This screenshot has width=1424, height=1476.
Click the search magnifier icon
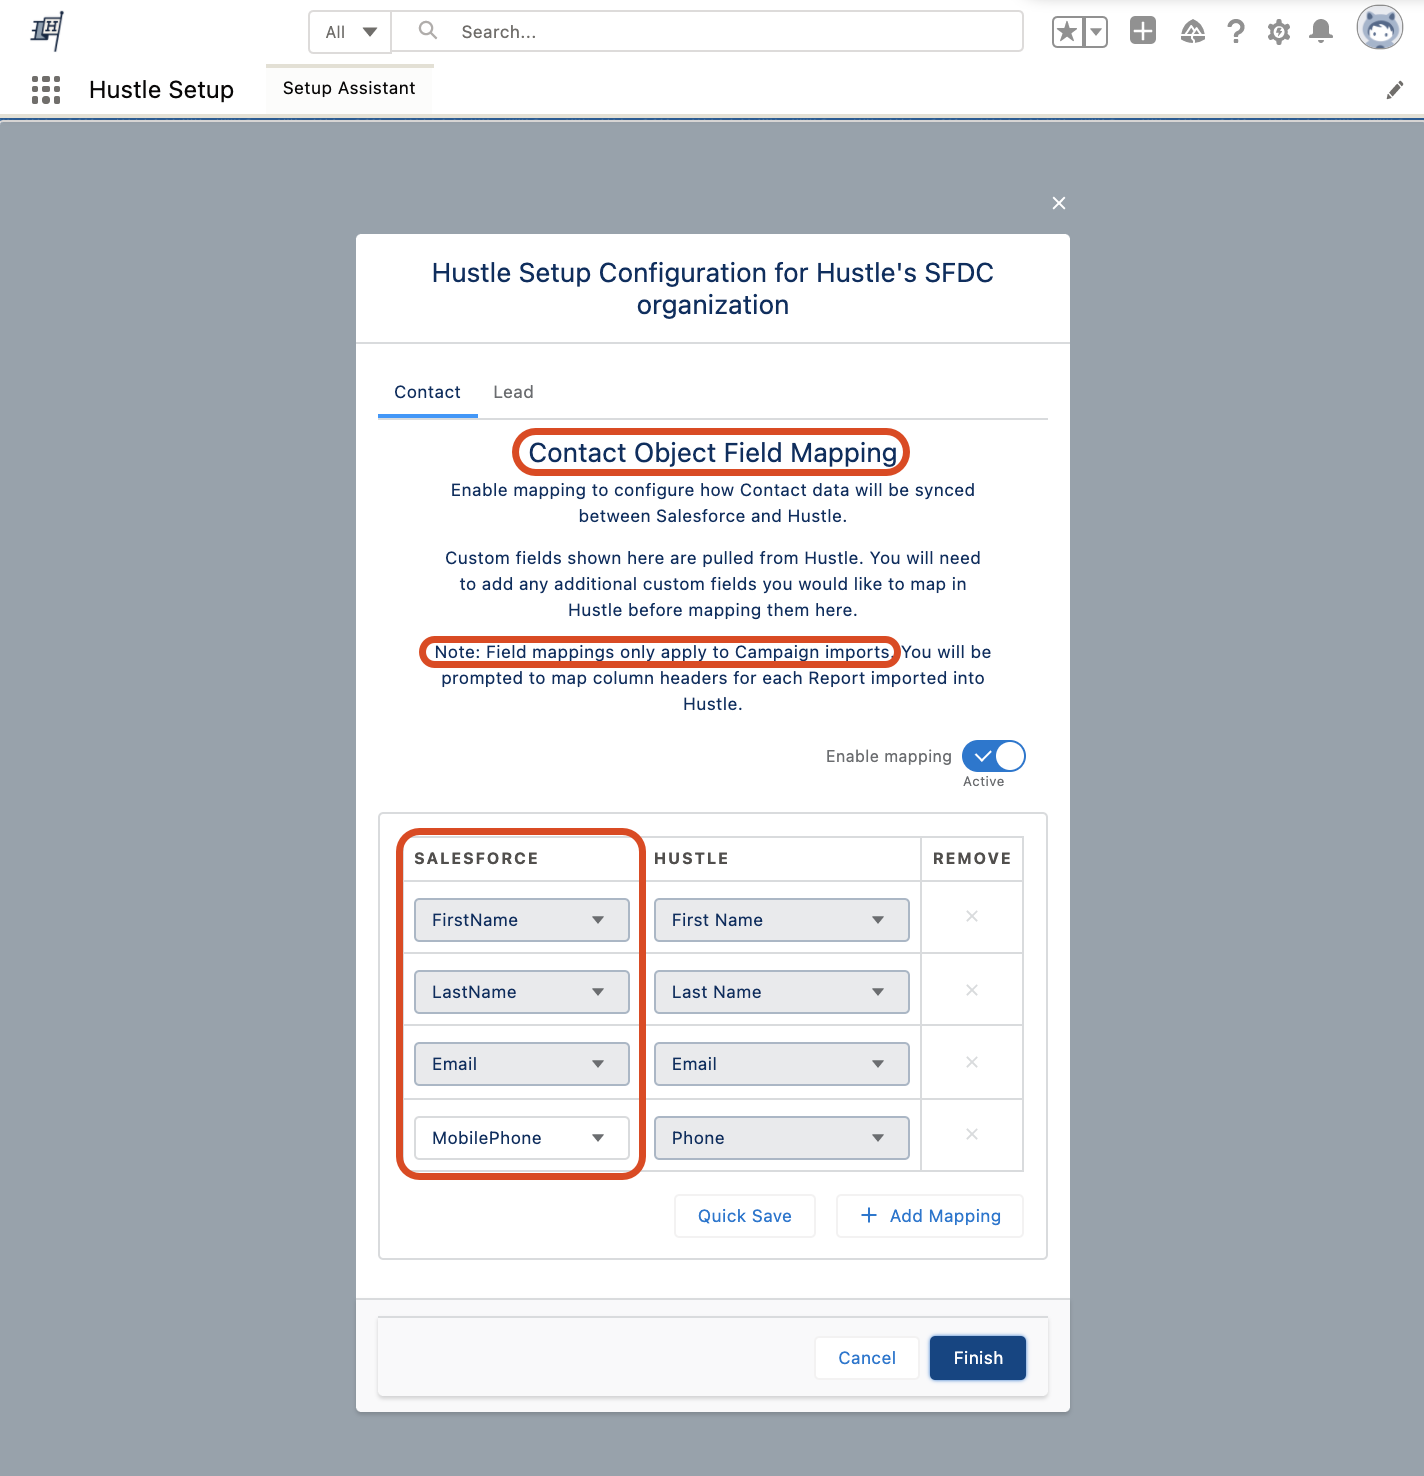pyautogui.click(x=428, y=31)
